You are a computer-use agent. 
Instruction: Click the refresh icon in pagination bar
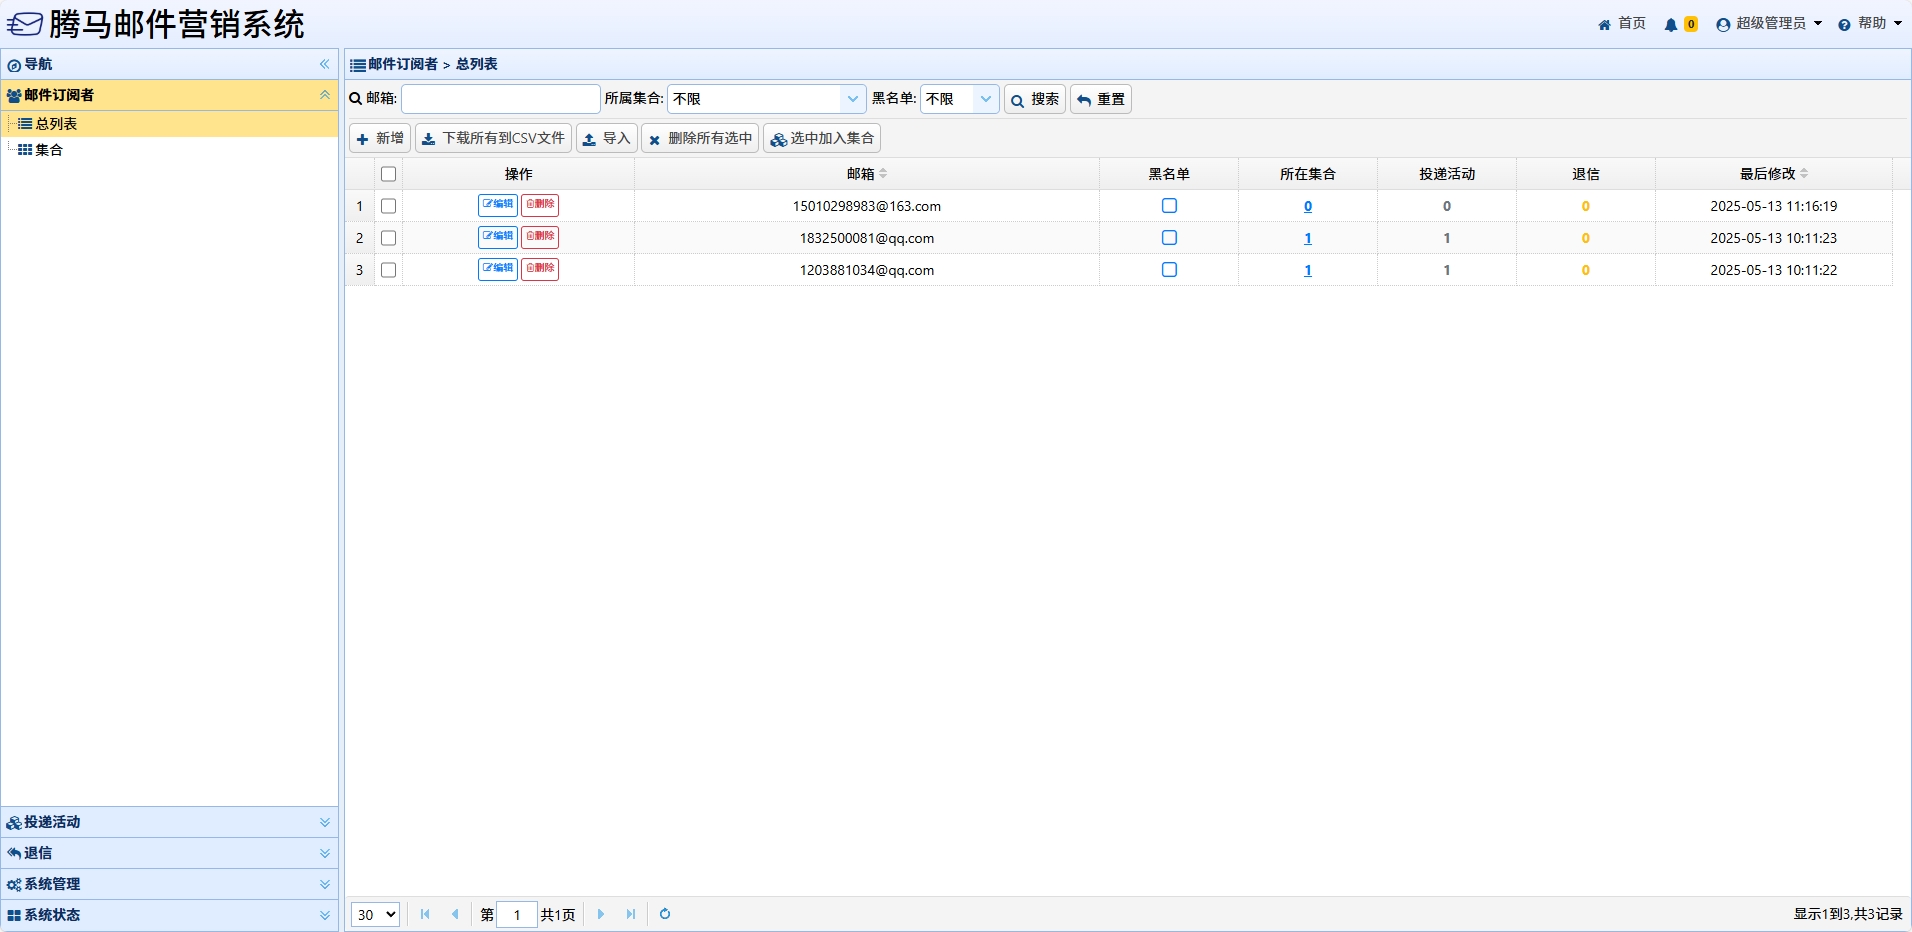[x=665, y=914]
